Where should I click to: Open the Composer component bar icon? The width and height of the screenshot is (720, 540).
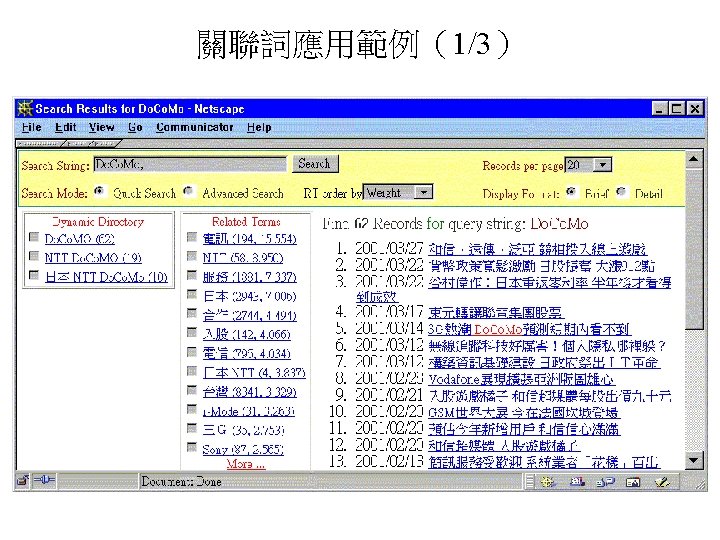pyautogui.click(x=662, y=482)
